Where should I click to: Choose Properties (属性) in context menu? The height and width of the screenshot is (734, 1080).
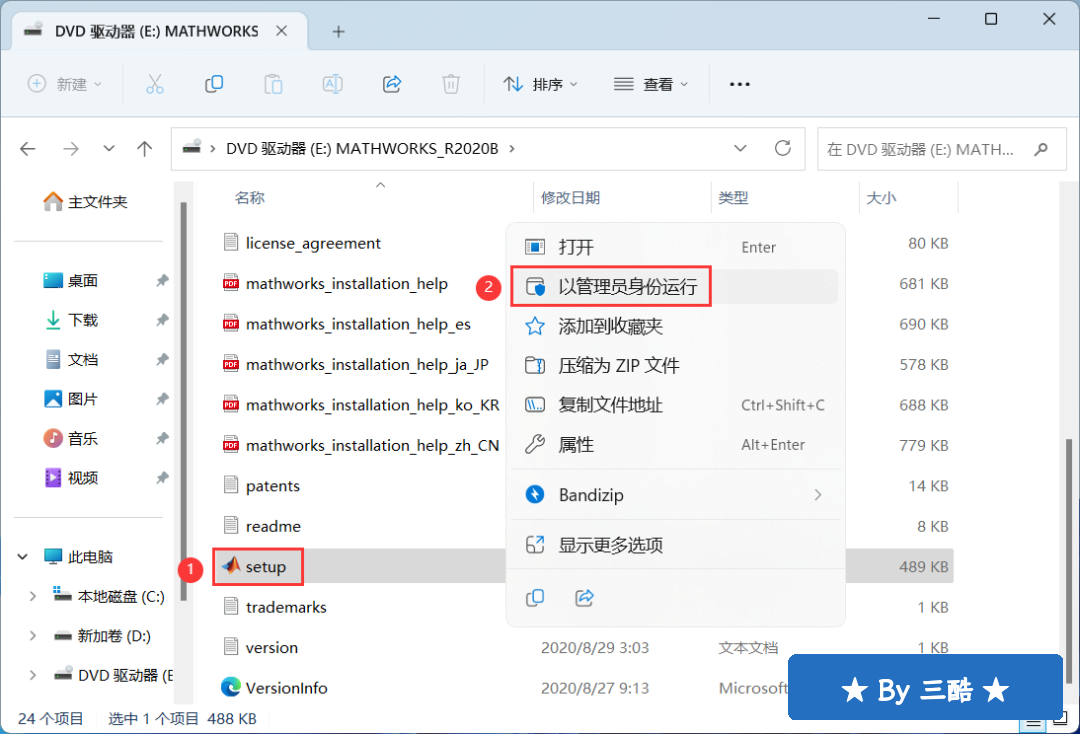675,445
